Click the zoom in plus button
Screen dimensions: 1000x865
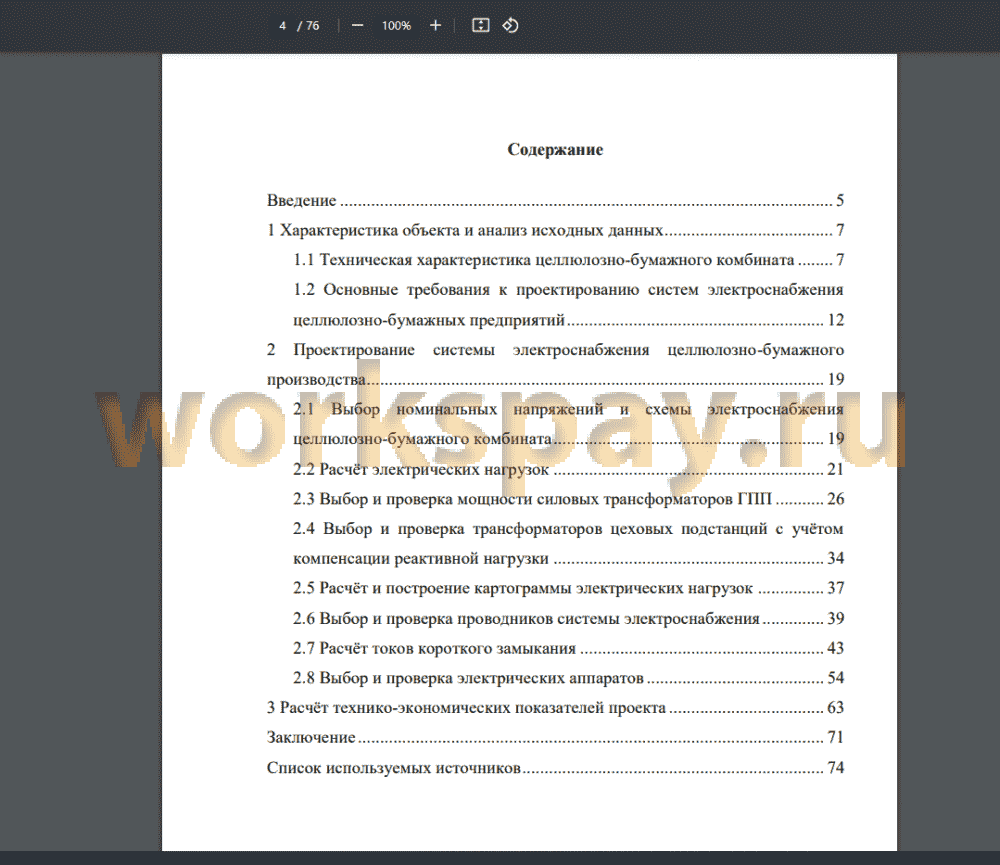(436, 26)
